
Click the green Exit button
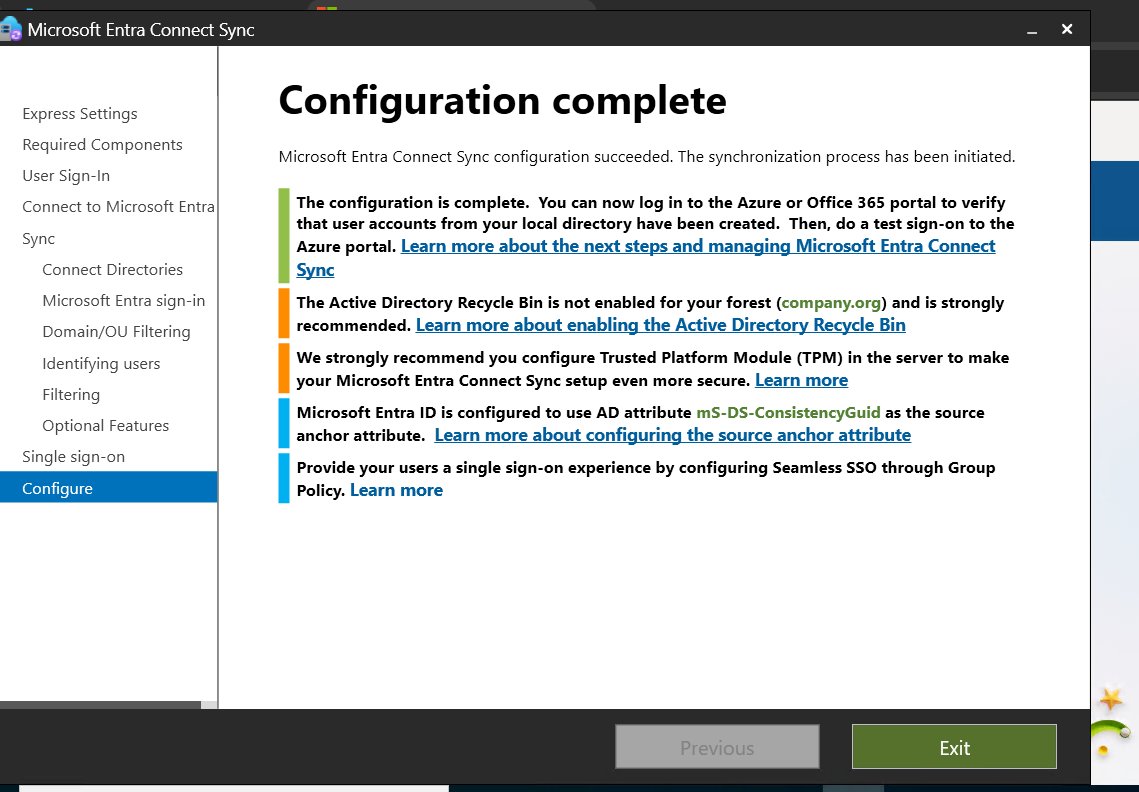[954, 747]
